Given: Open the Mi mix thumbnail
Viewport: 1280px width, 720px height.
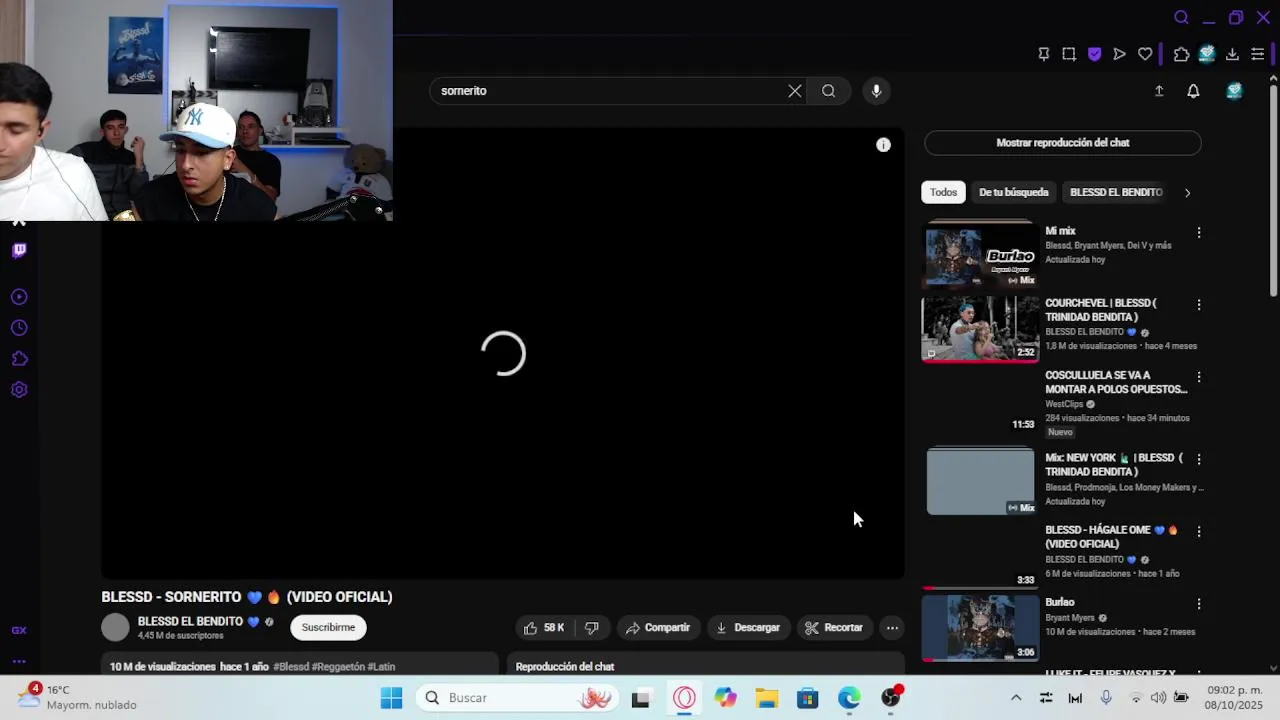Looking at the screenshot, I should pyautogui.click(x=980, y=255).
